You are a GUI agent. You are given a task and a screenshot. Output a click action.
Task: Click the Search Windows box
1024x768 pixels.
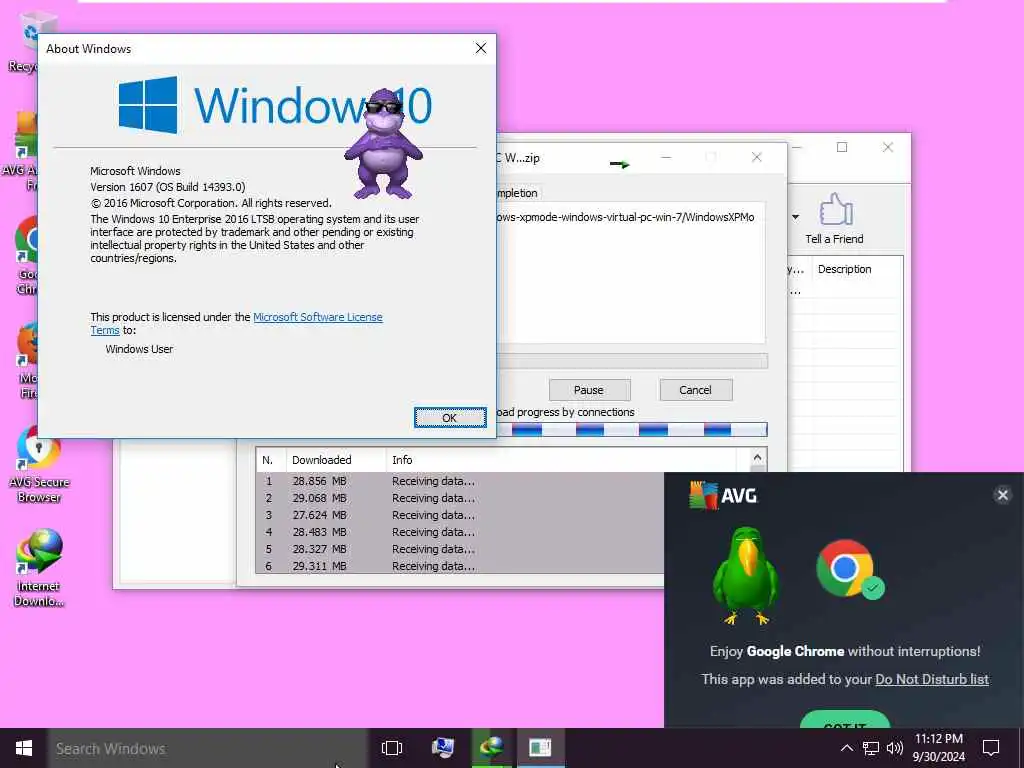click(208, 748)
